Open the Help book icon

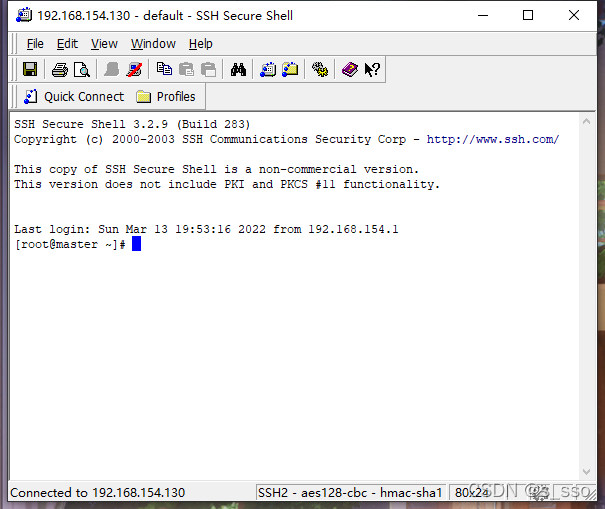(350, 69)
